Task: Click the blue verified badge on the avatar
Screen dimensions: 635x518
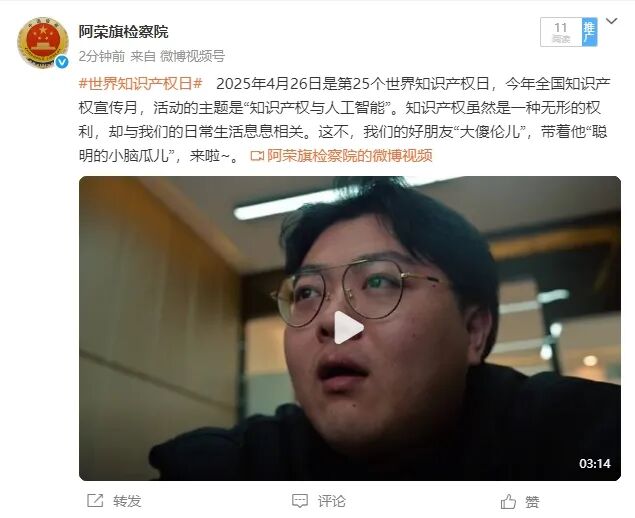Action: coord(62,62)
